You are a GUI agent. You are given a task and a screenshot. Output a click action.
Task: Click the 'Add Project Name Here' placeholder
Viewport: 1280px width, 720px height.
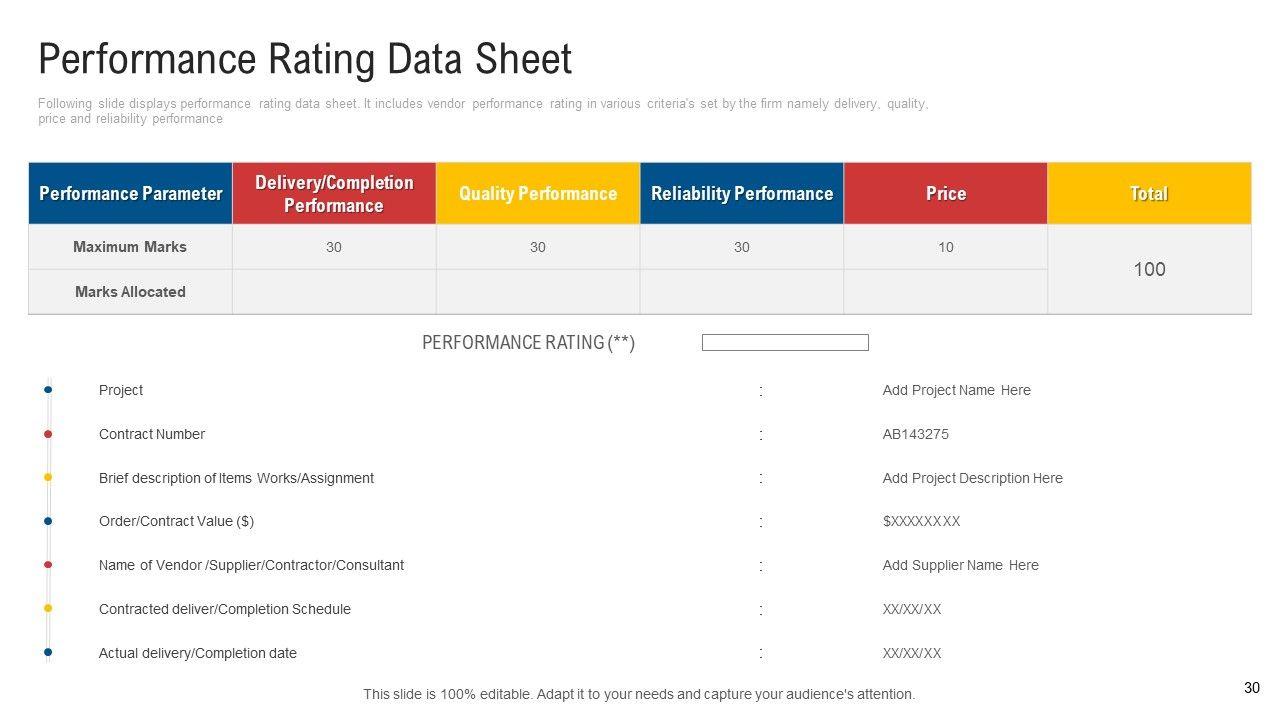point(956,390)
